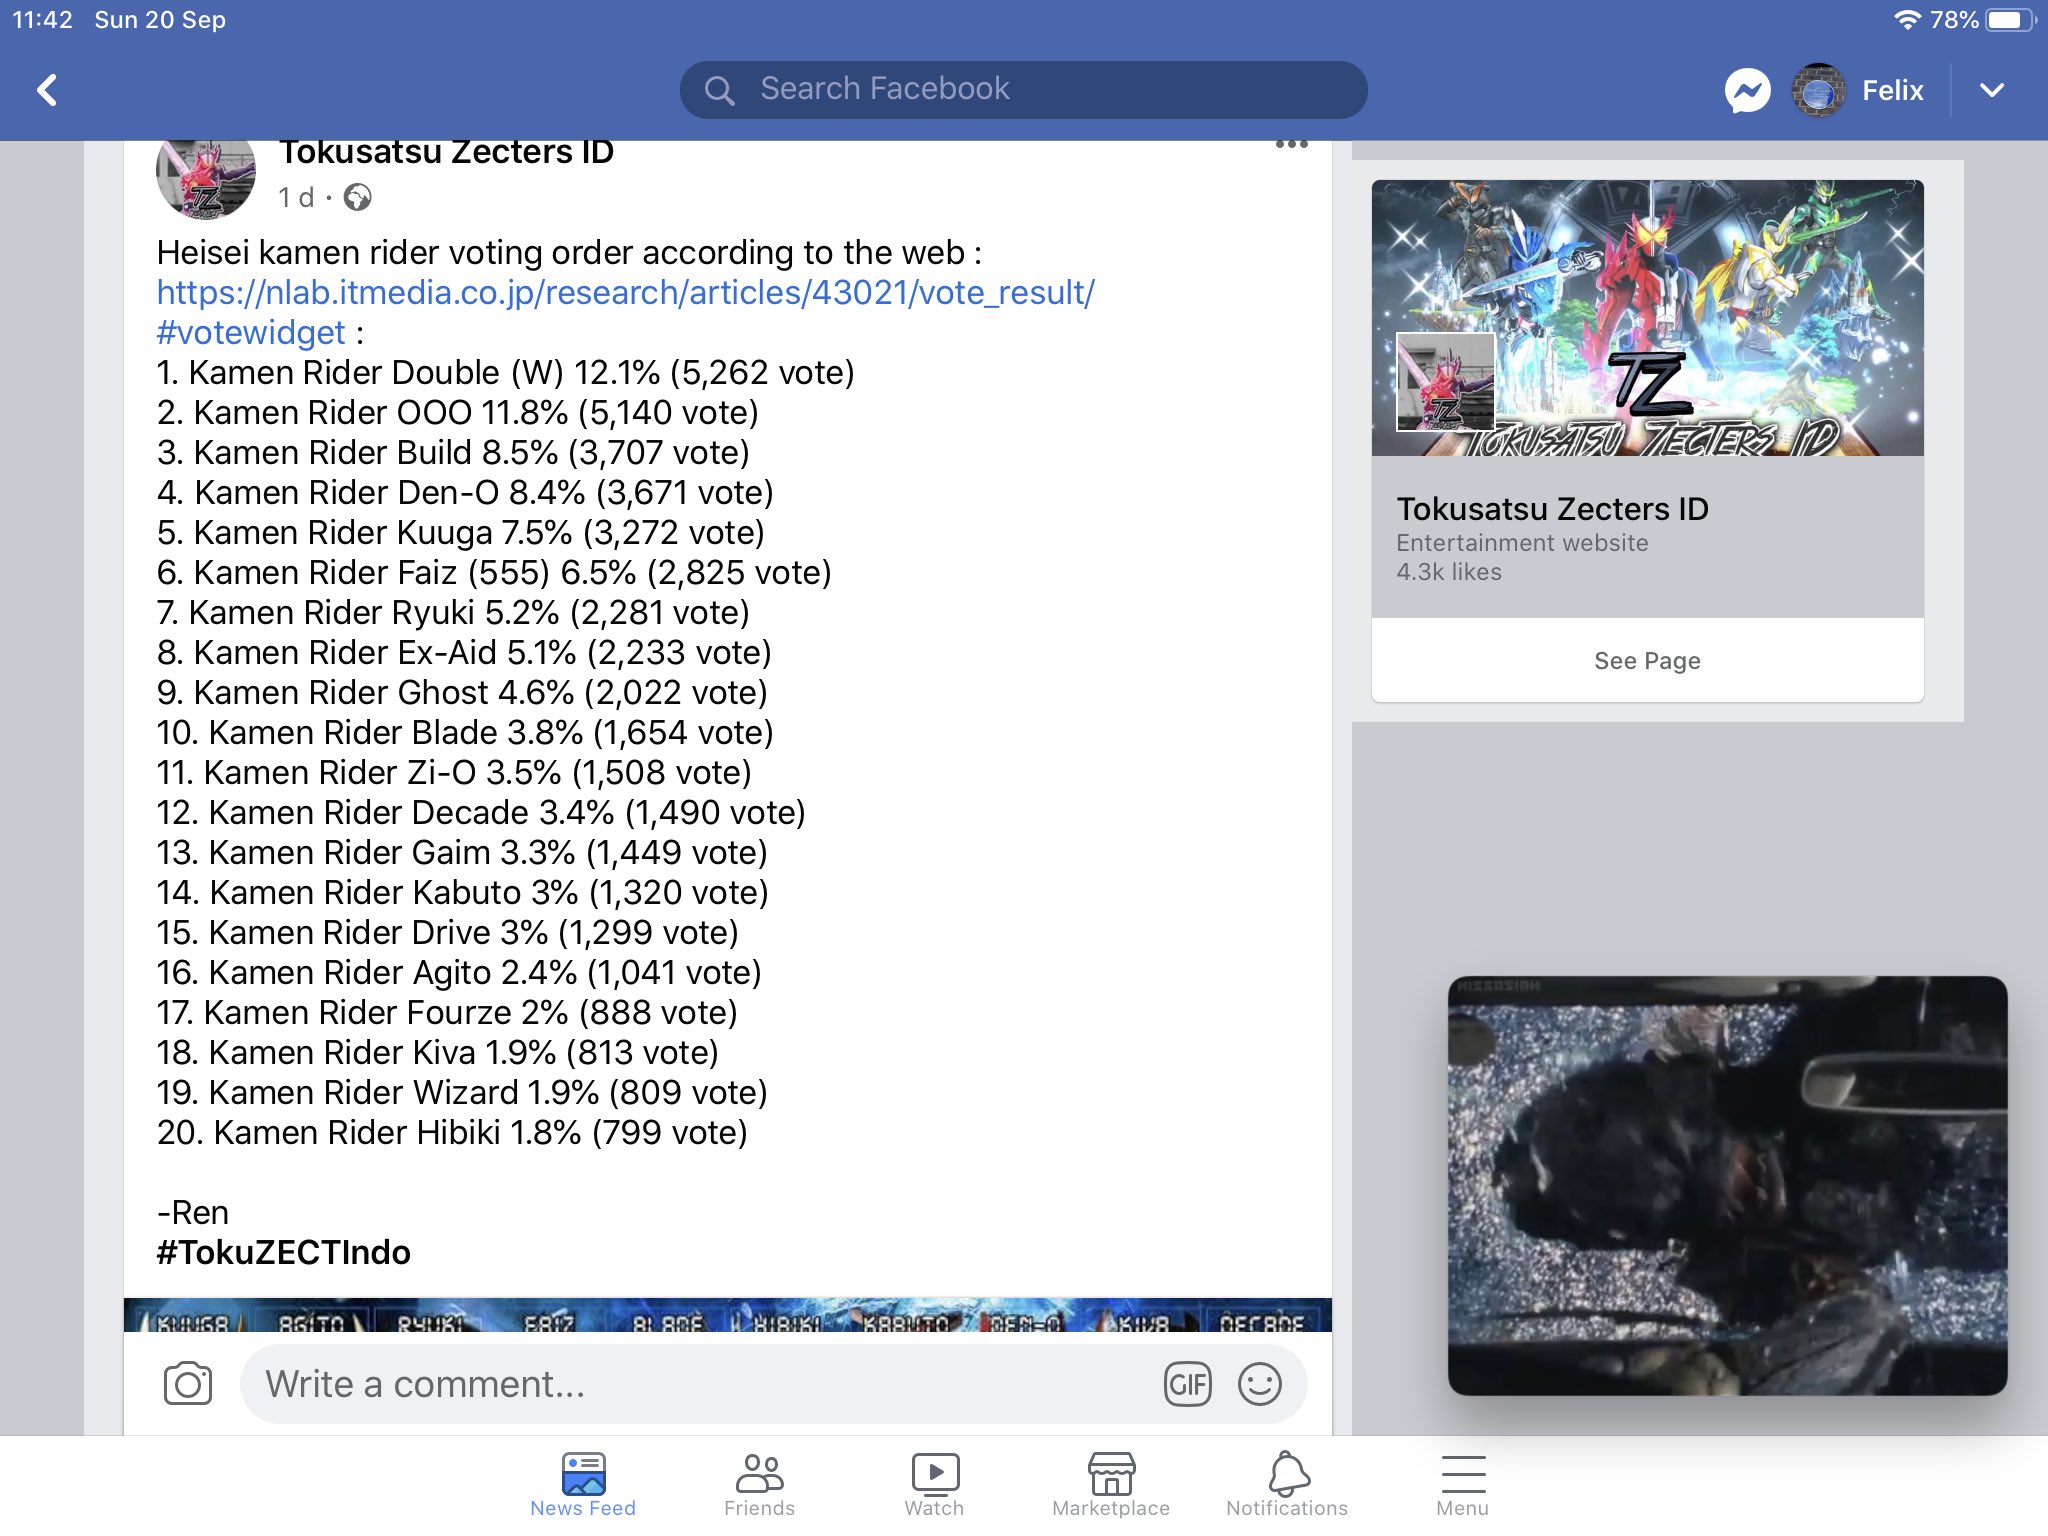Tap the Search Facebook field
The width and height of the screenshot is (2048, 1536).
(x=1023, y=90)
